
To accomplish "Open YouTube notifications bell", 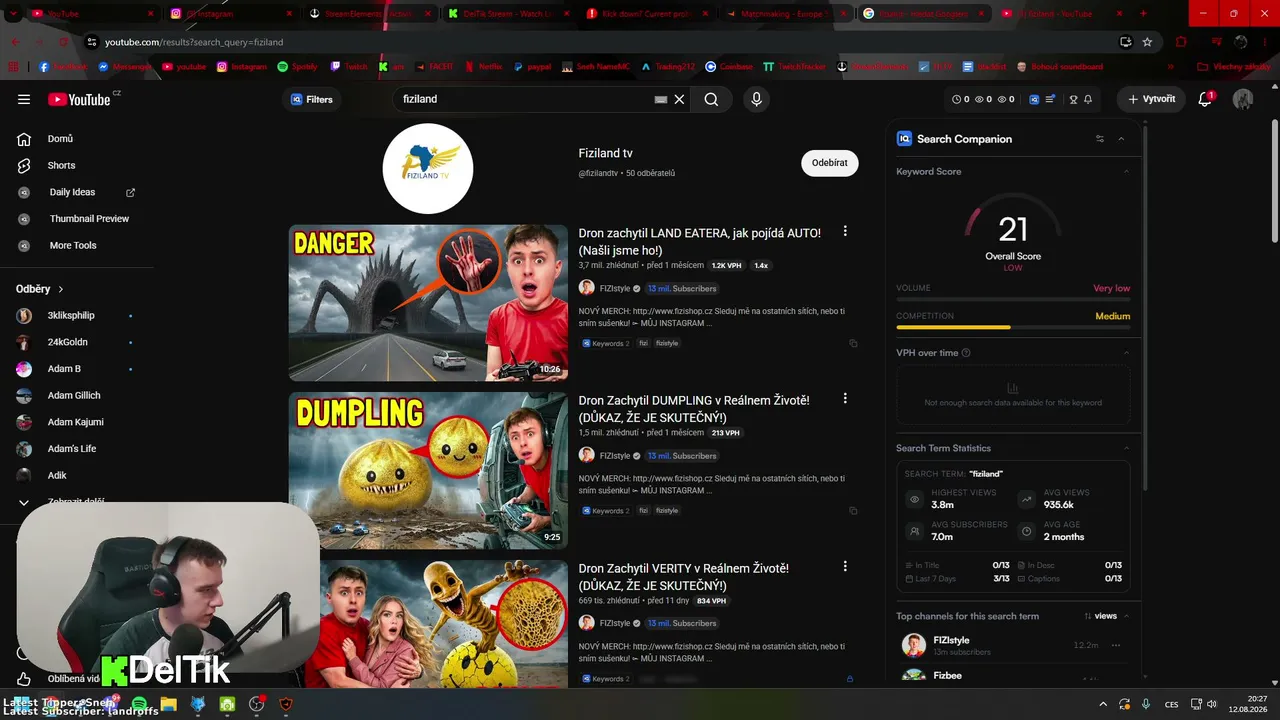I will click(1205, 99).
